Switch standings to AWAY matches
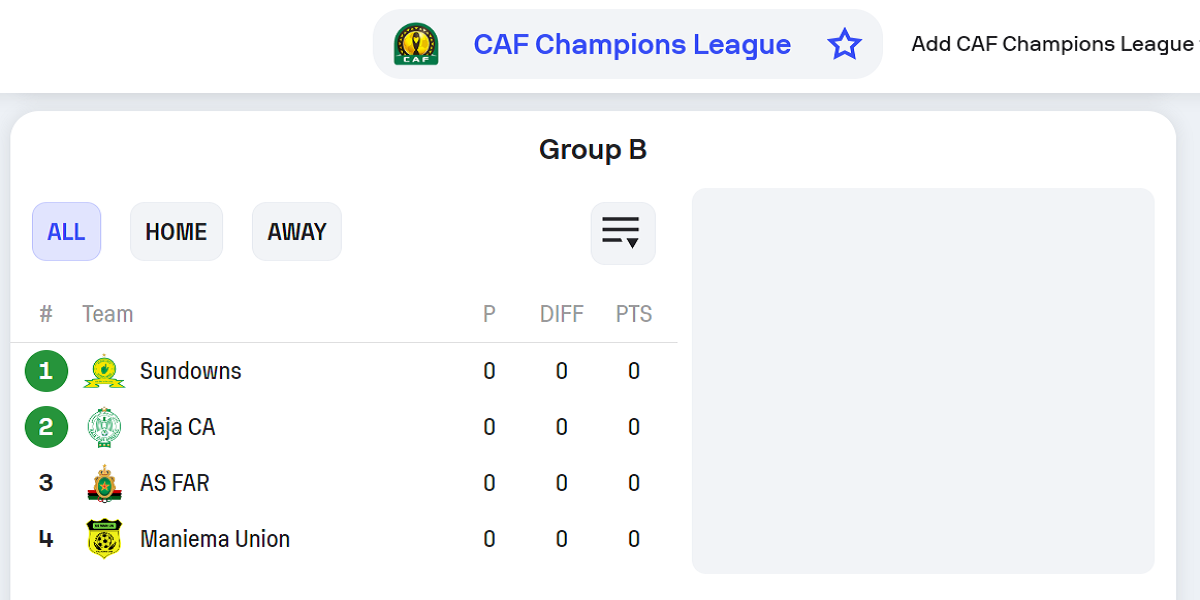 coord(297,232)
